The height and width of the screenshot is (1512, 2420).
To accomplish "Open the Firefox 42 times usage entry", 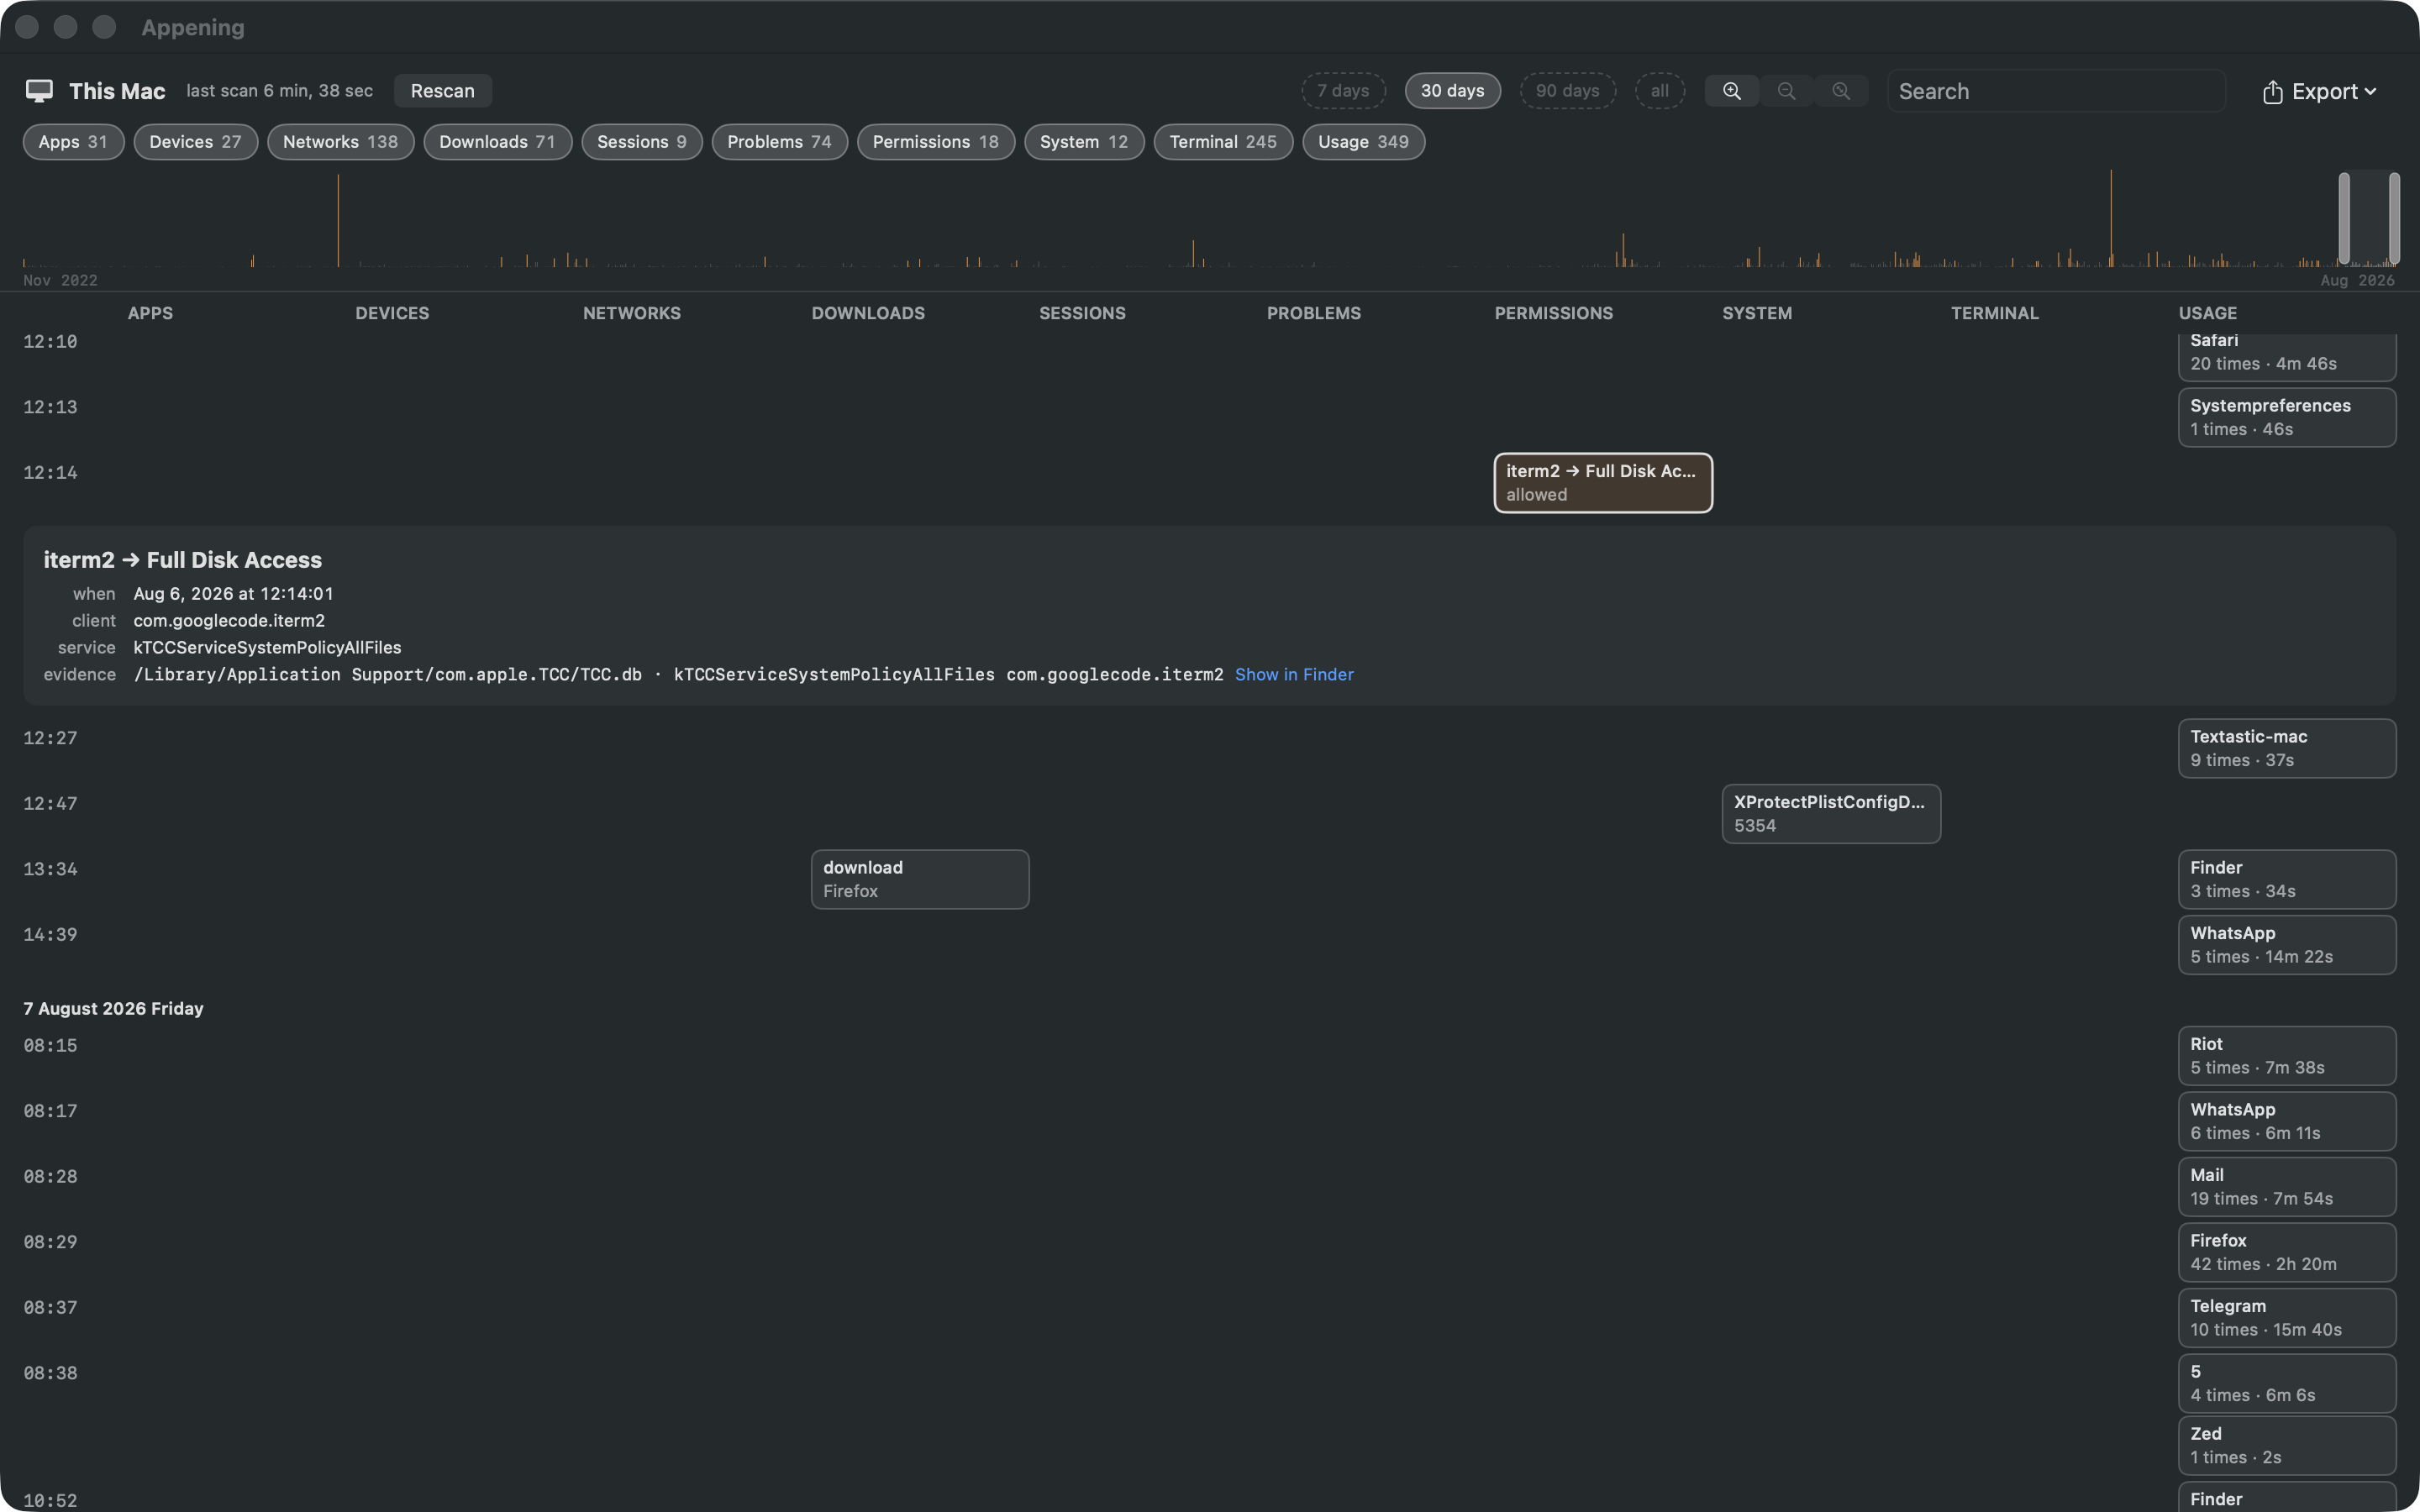I will 2287,1252.
